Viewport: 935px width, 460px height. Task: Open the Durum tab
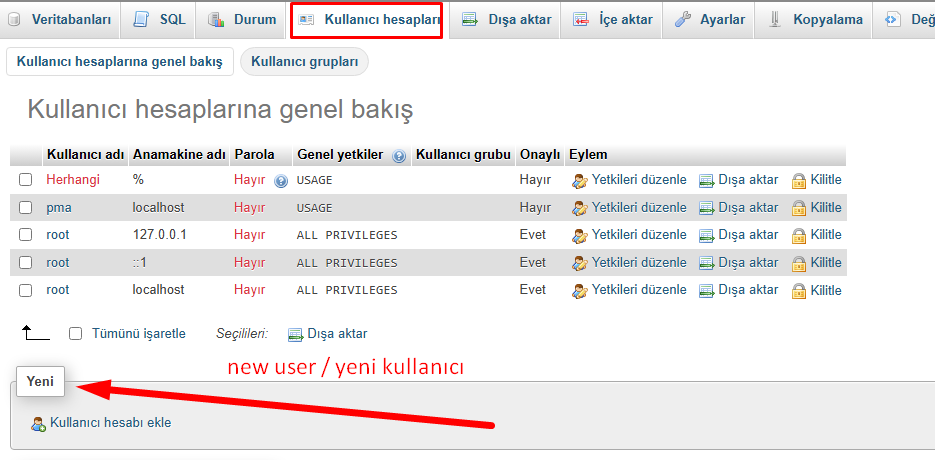point(242,20)
